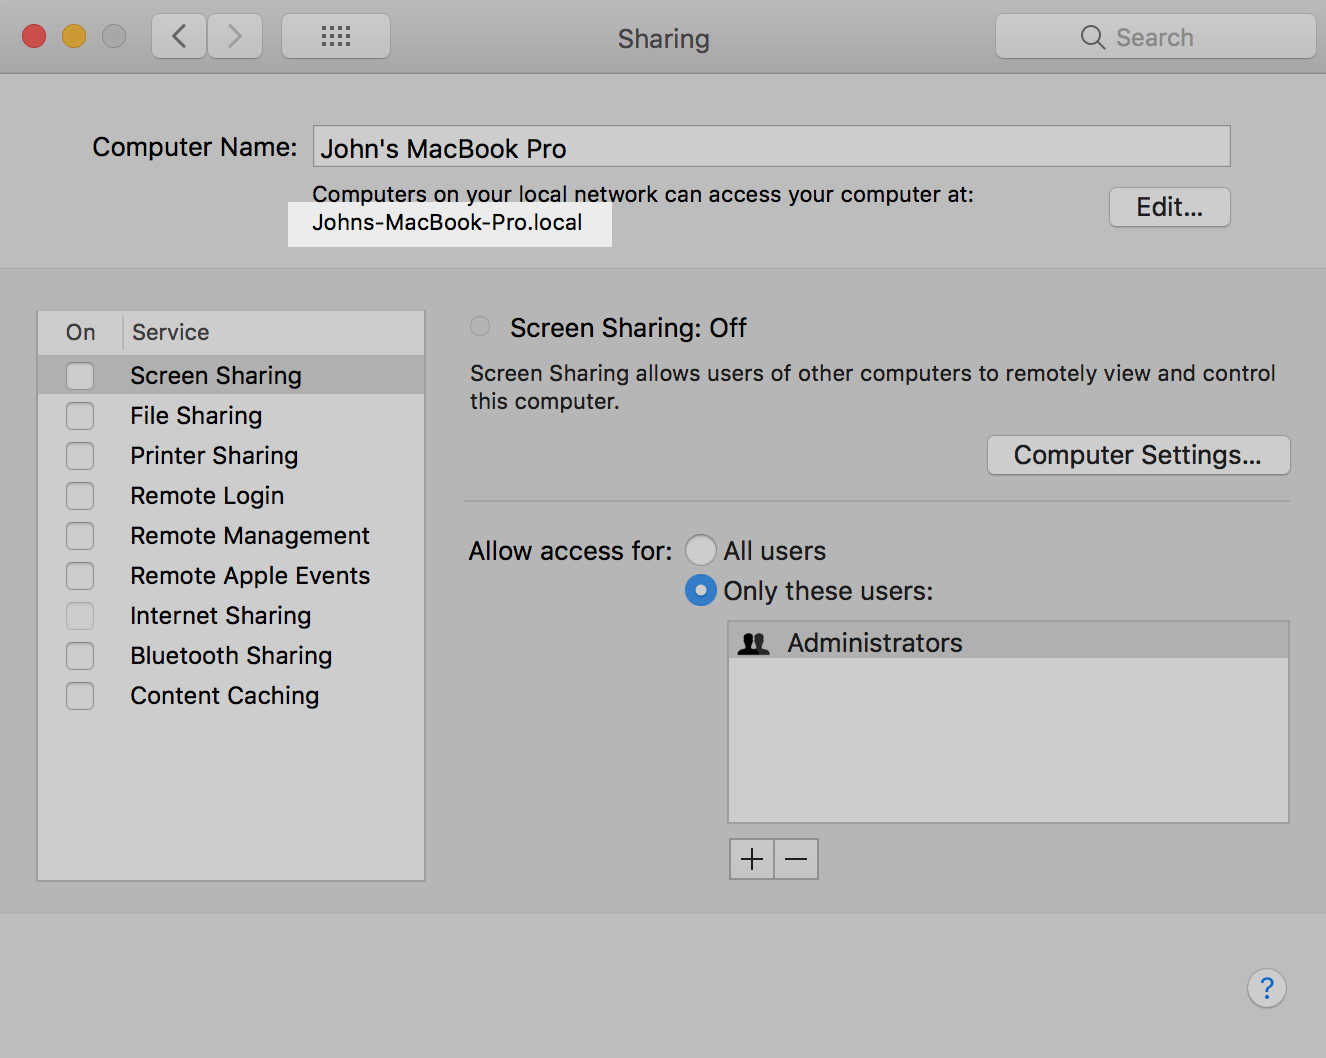This screenshot has height=1058, width=1326.
Task: Add a user with the plus button
Action: [752, 859]
